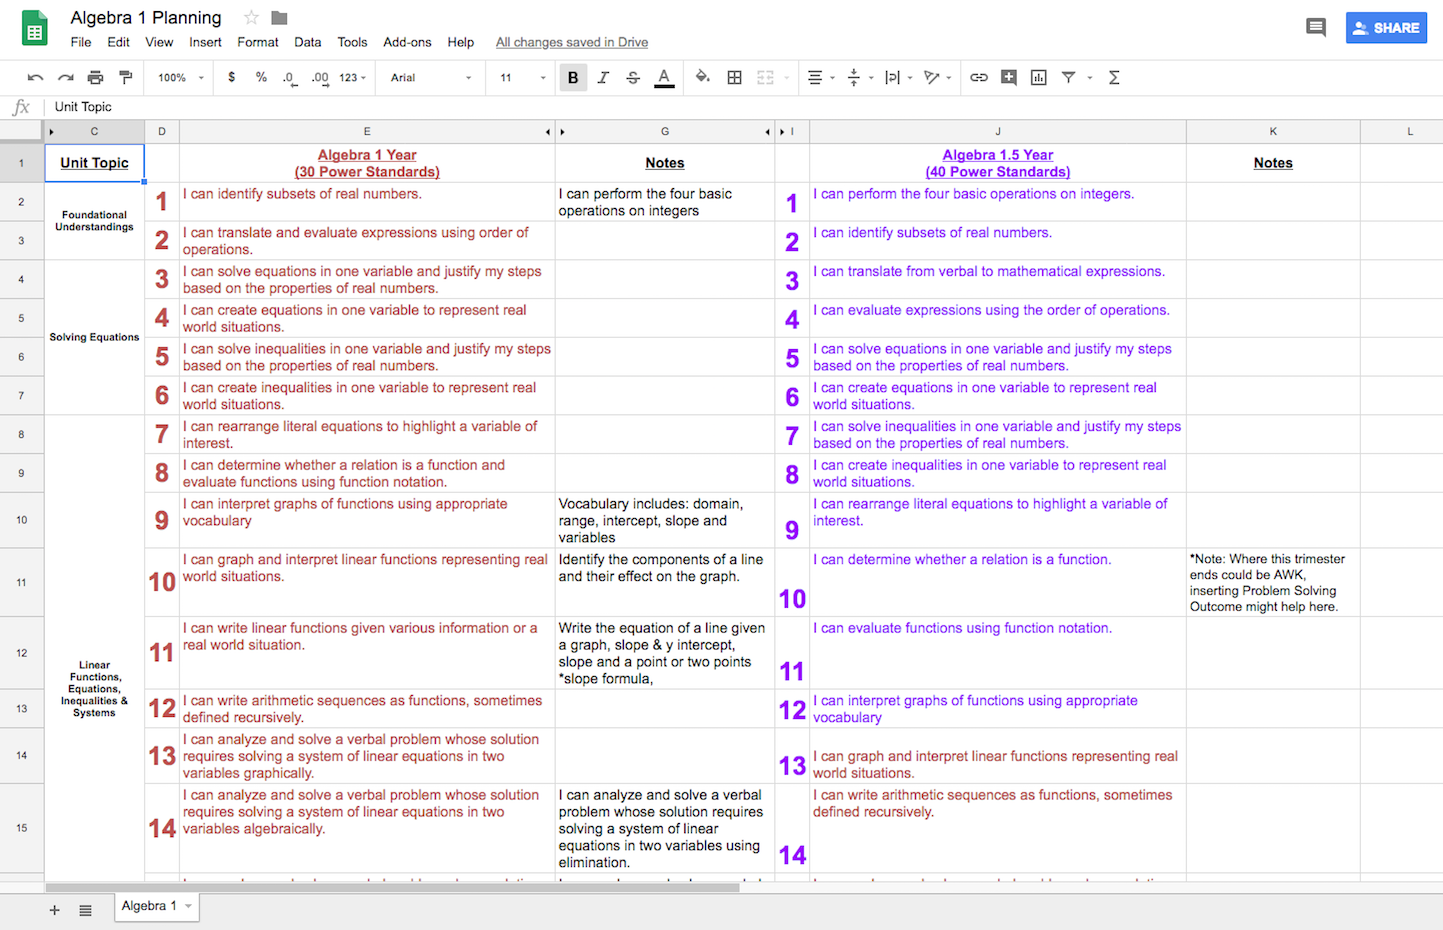Open the Format menu

[x=257, y=42]
